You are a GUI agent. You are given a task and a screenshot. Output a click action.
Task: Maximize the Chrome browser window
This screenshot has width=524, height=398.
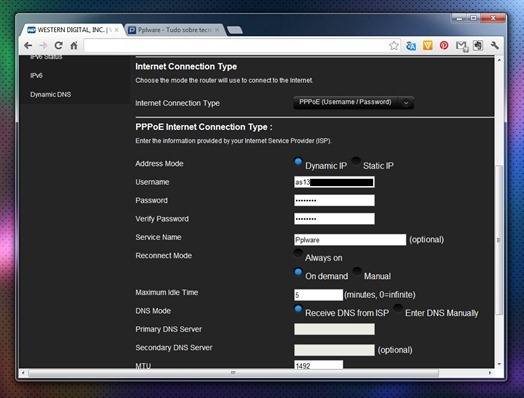point(473,18)
